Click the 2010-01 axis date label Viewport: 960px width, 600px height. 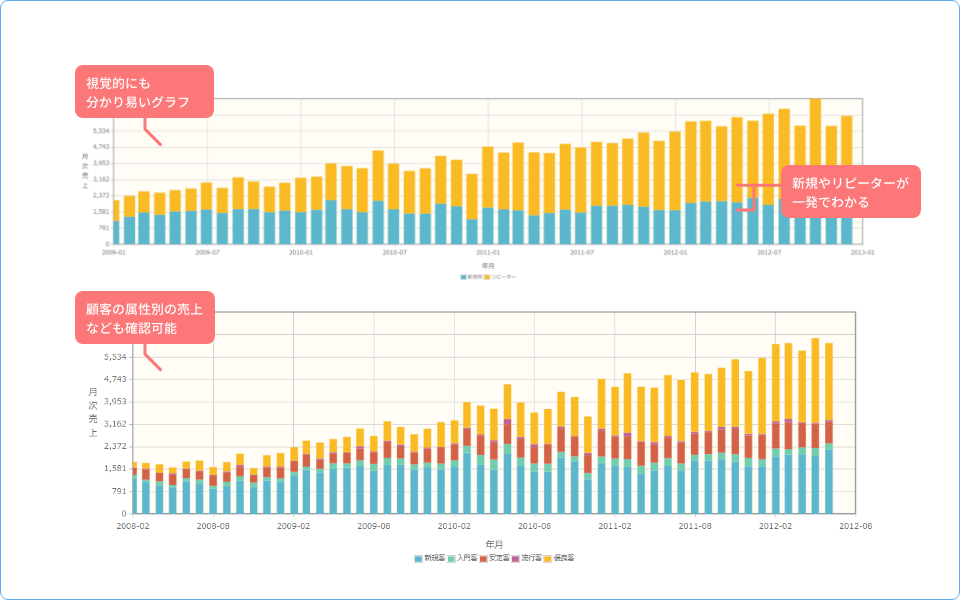(x=301, y=252)
